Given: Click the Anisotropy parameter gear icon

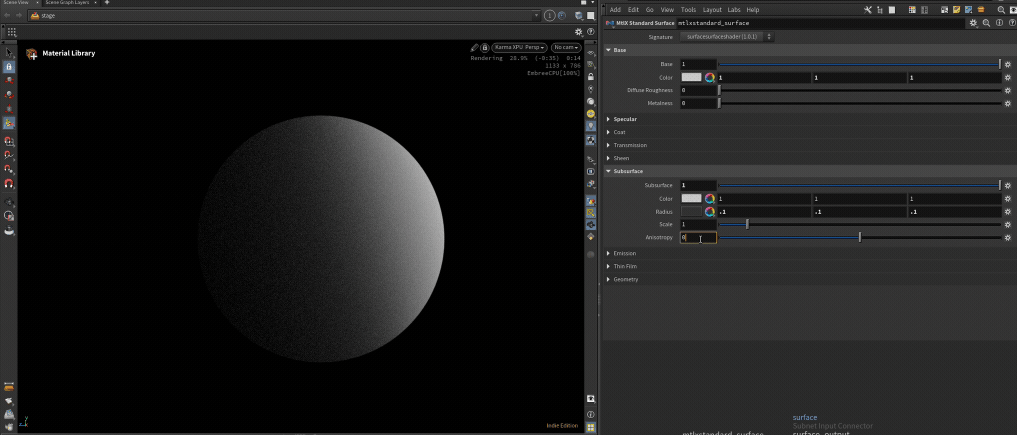Looking at the screenshot, I should (x=1009, y=238).
